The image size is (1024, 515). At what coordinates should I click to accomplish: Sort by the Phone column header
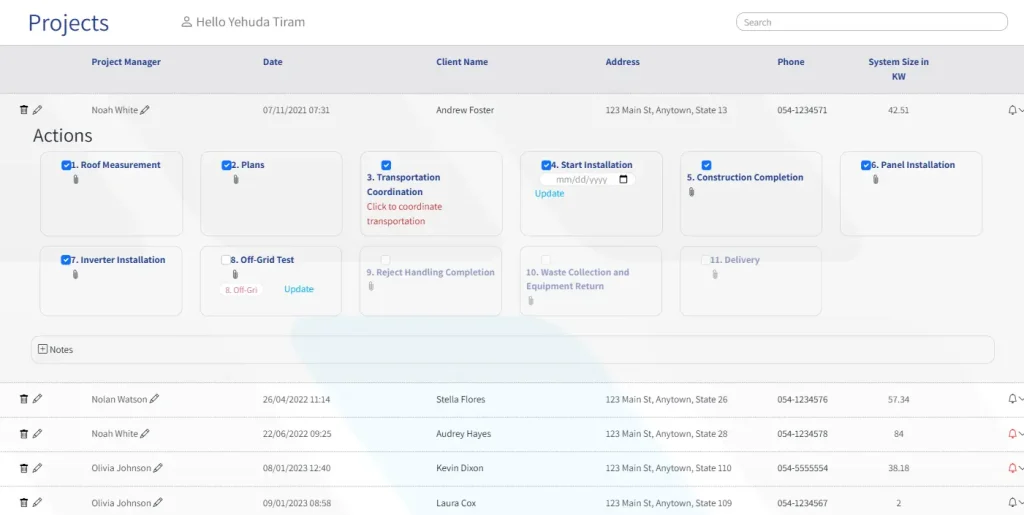tap(791, 62)
